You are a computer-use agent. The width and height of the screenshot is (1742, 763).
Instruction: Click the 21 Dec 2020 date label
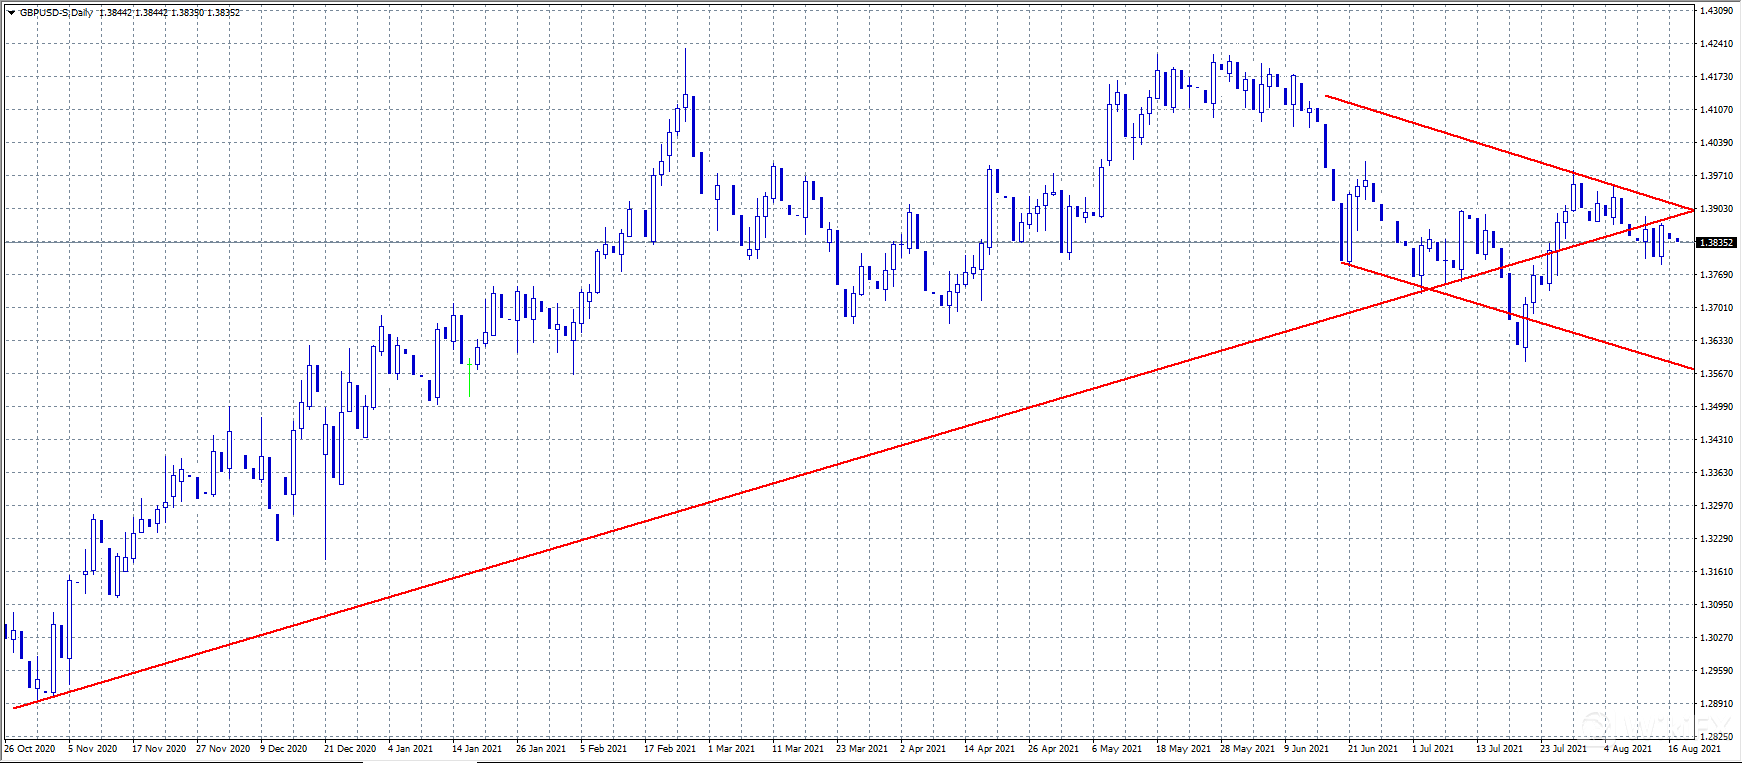350,748
